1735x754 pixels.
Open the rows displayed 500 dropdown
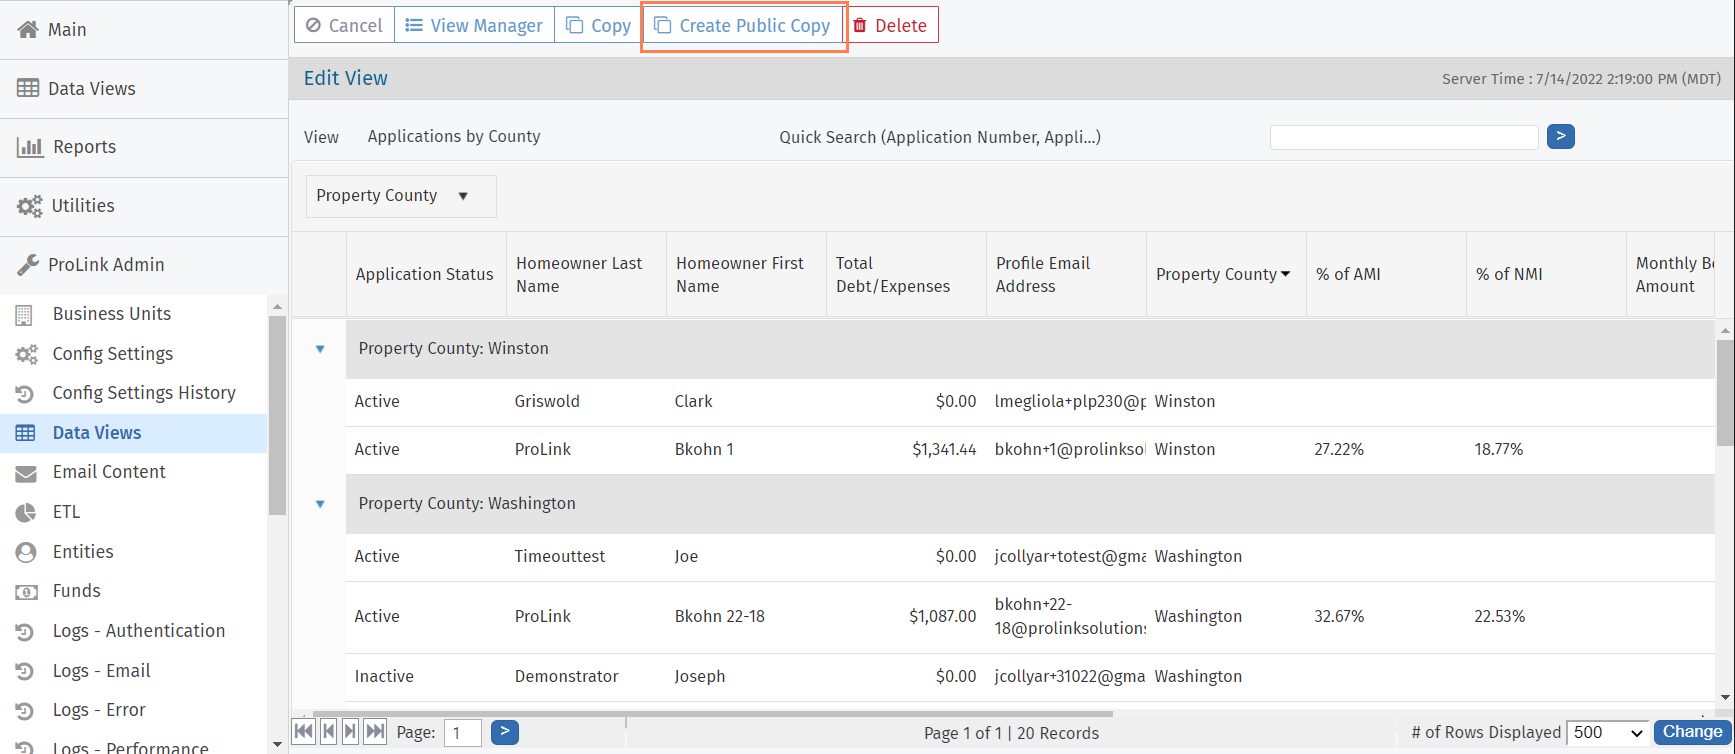[1607, 733]
